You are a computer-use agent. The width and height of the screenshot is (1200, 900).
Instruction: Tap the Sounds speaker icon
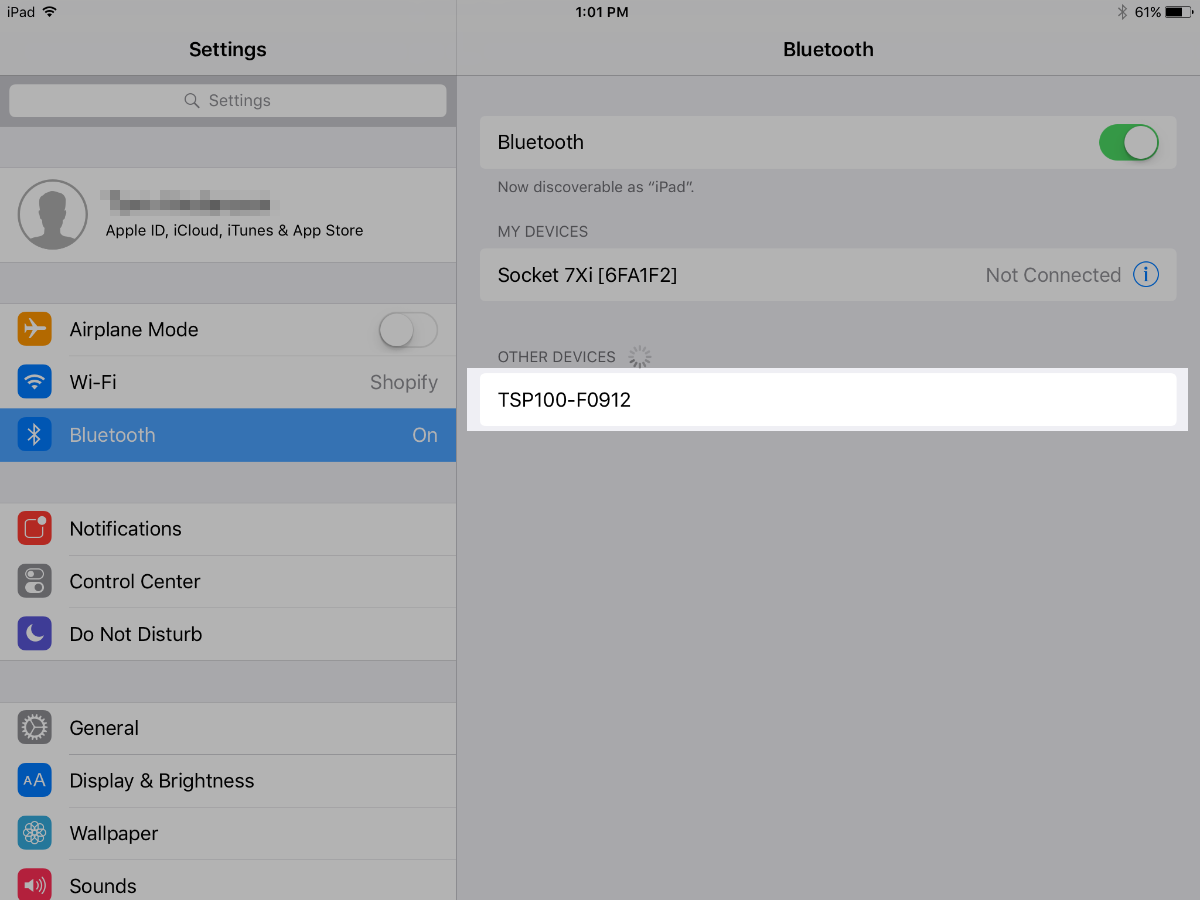(34, 885)
